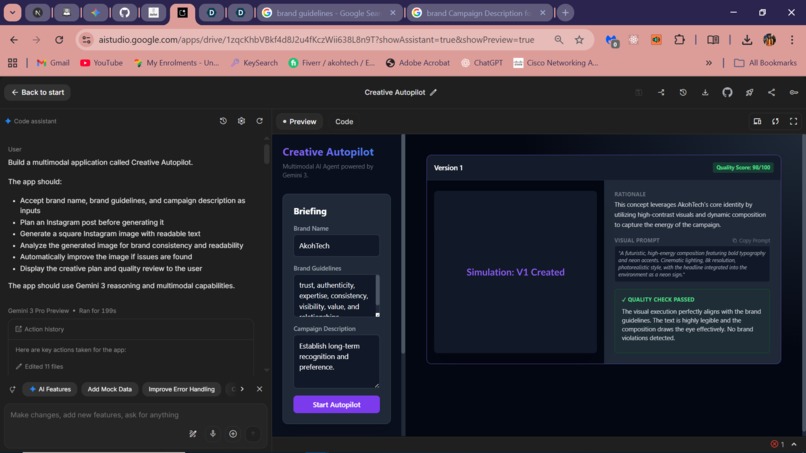Click the microphone icon in prompt box
This screenshot has width=806, height=453.
[213, 434]
